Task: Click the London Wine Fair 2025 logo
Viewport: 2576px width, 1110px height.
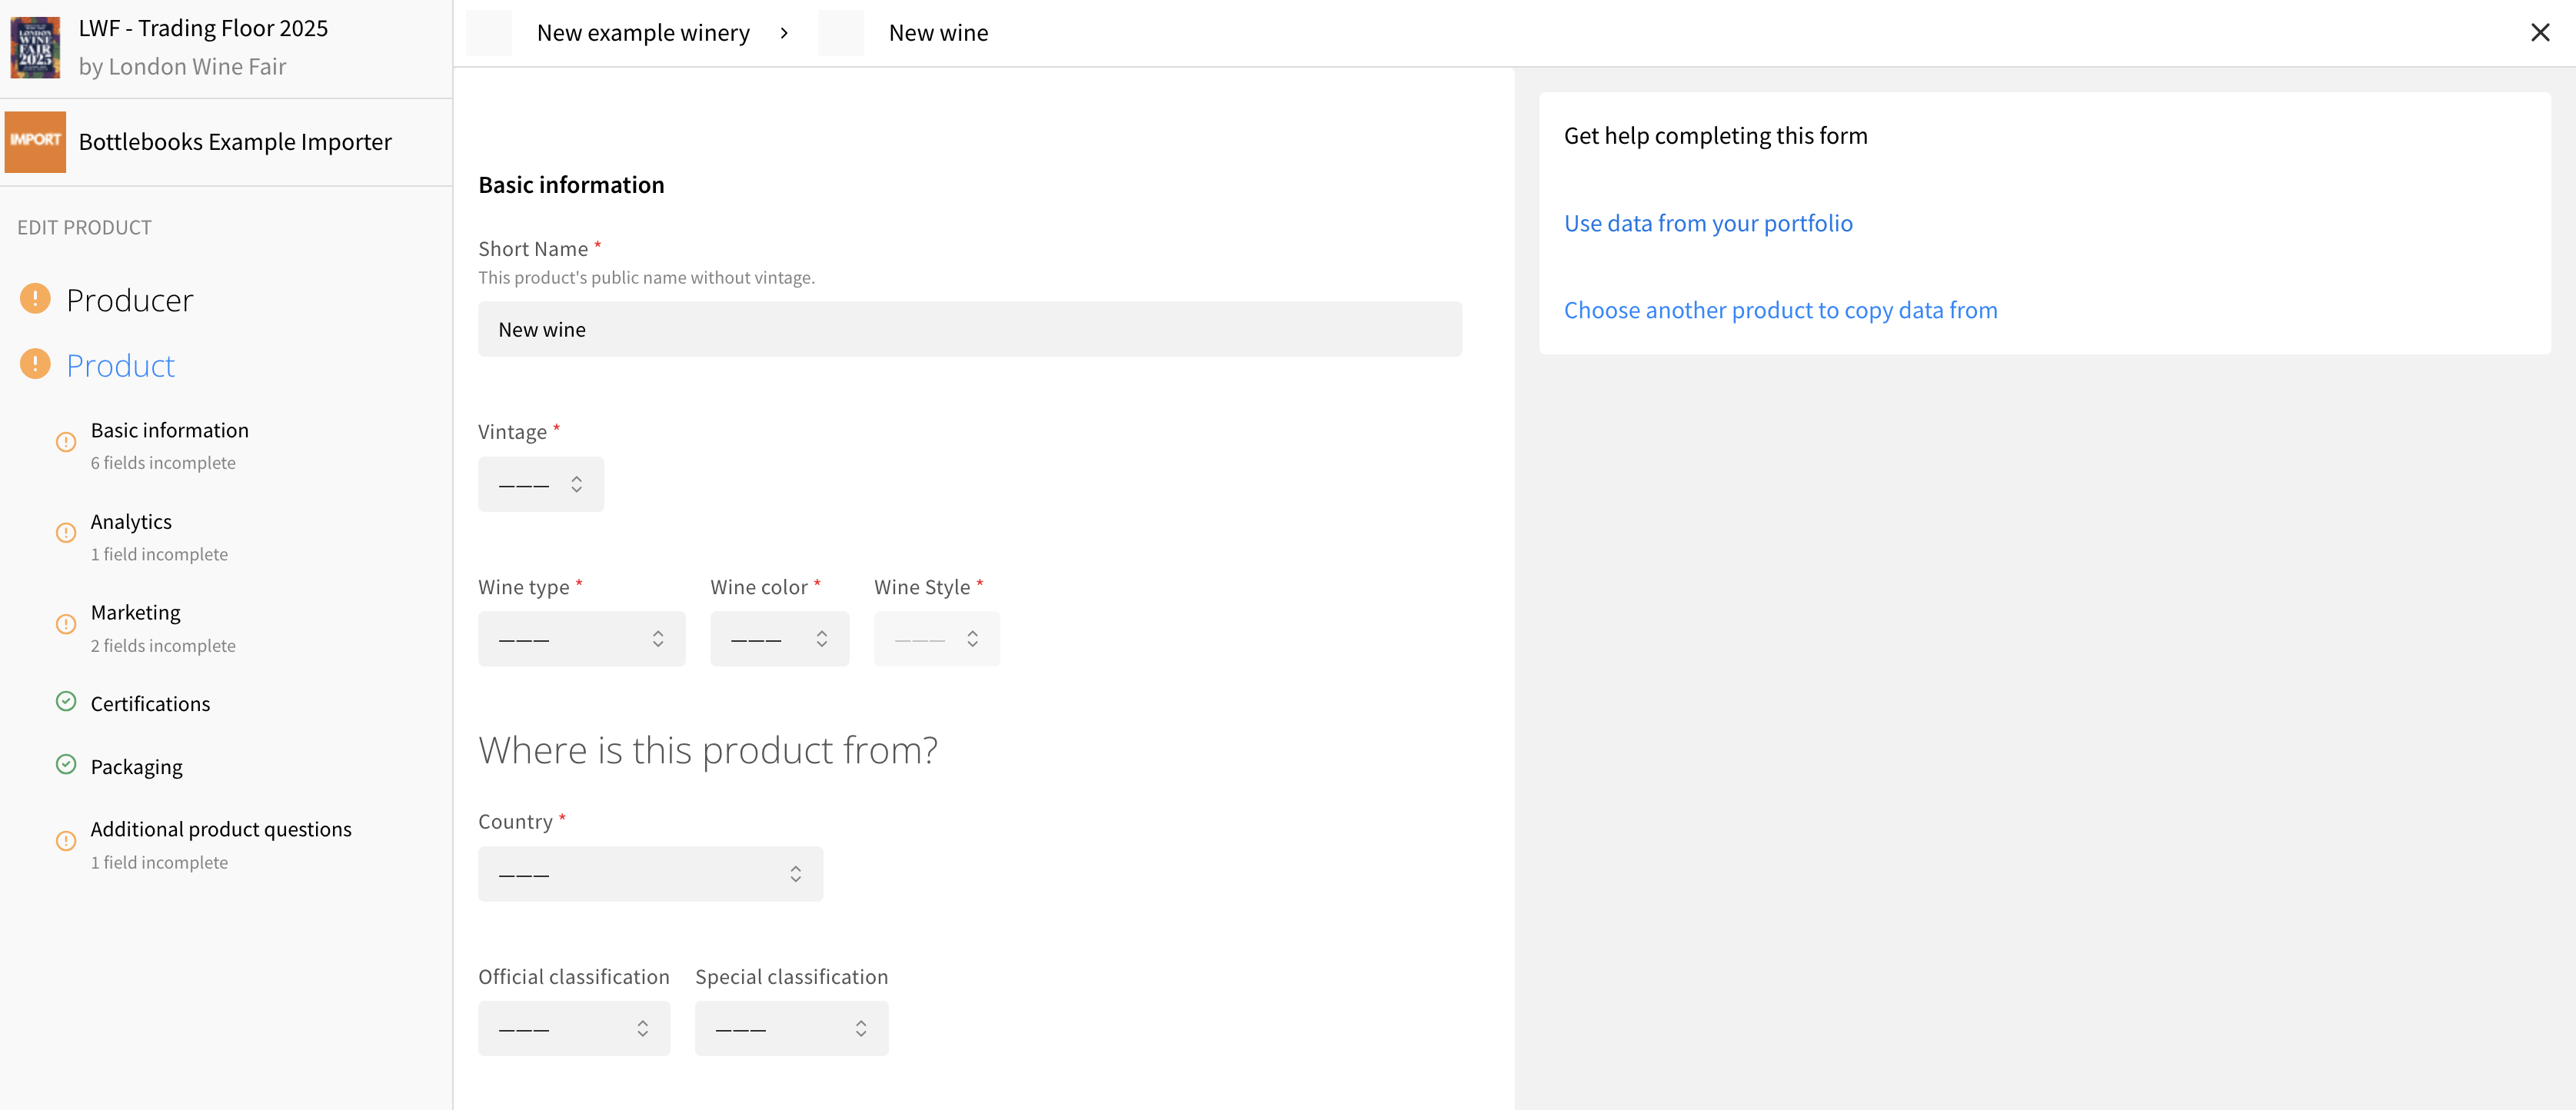Action: point(35,47)
